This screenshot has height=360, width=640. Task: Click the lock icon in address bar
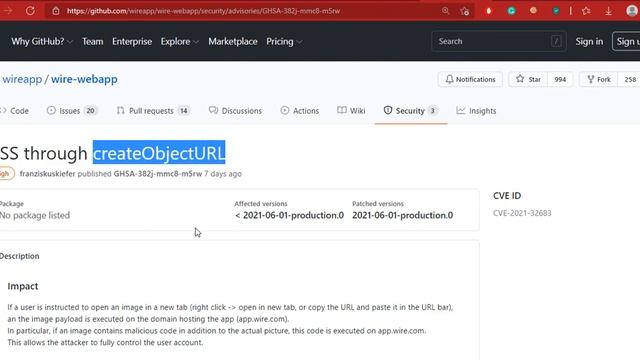point(56,11)
